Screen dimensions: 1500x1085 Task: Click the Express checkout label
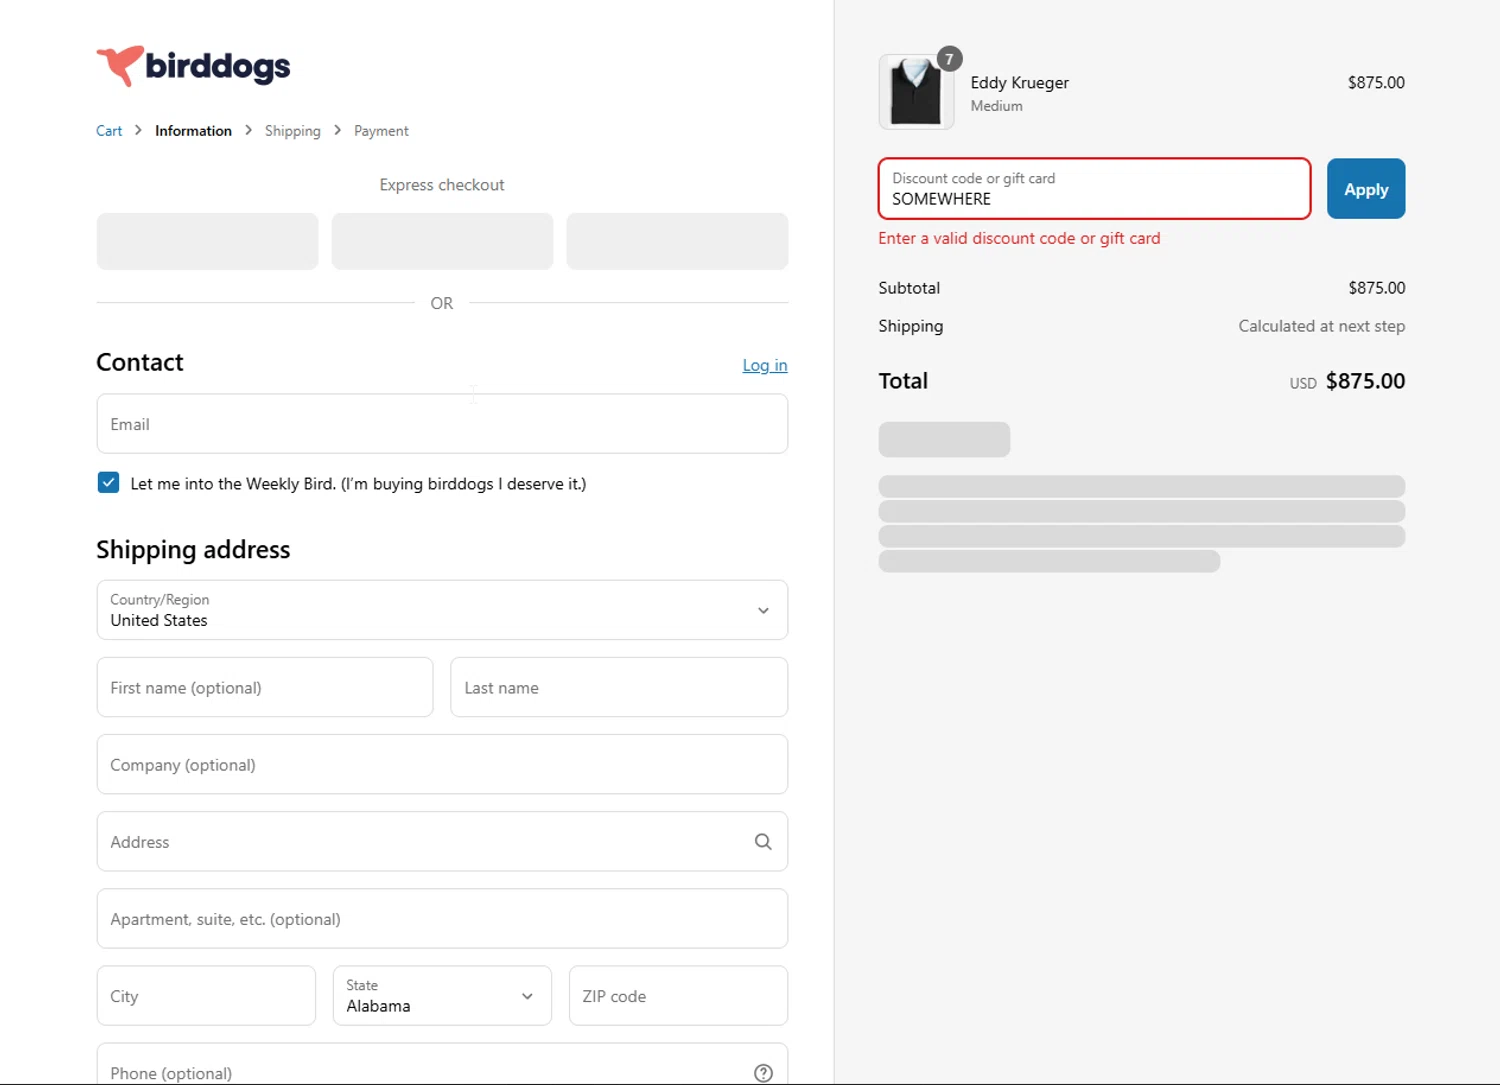coord(442,185)
